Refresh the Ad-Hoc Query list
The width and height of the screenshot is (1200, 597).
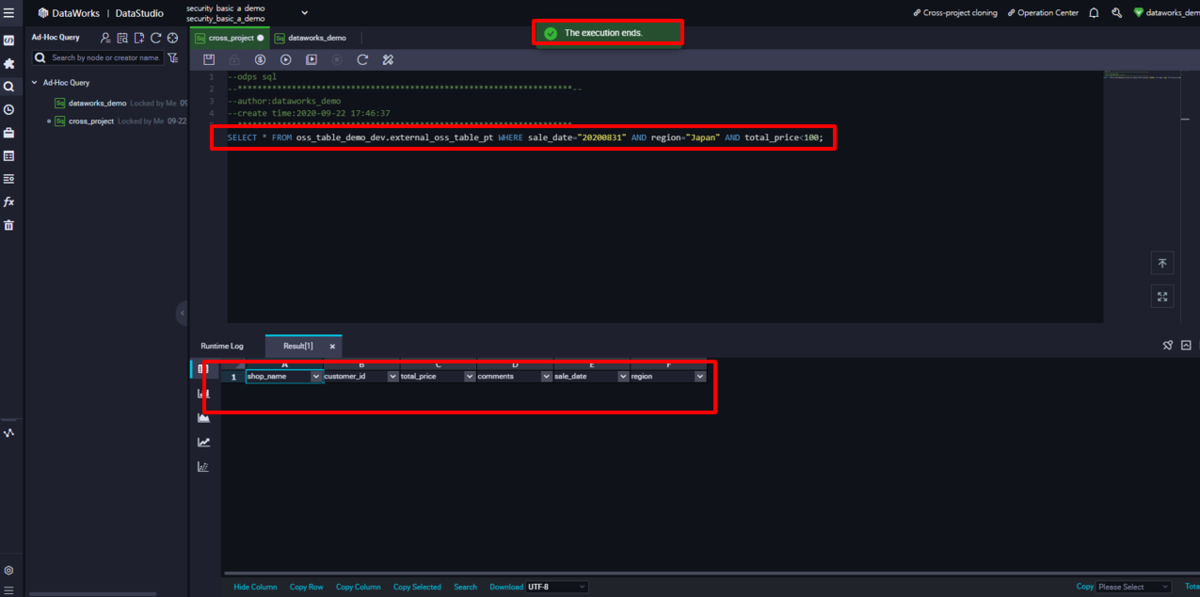156,38
